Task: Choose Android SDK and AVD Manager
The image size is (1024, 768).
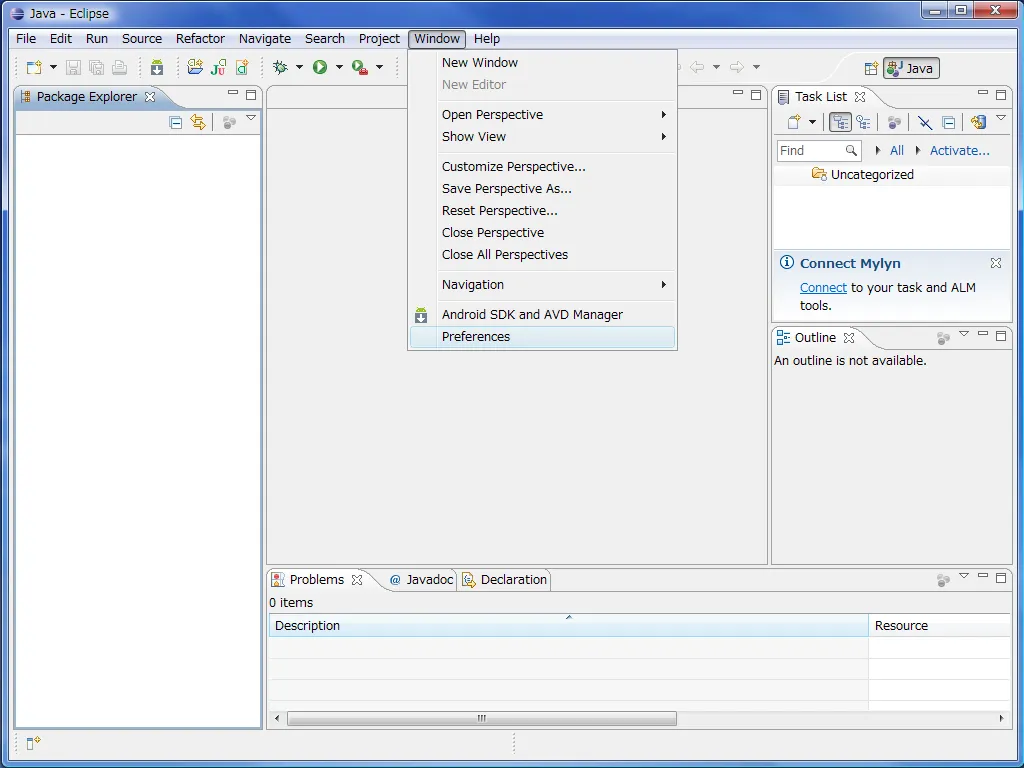Action: tap(542, 315)
